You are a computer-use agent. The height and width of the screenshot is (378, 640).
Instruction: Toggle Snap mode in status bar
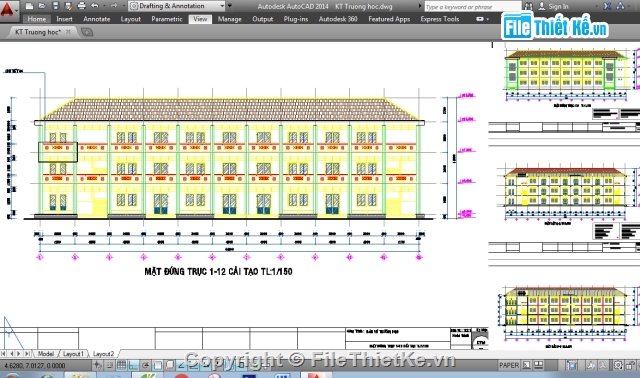tap(109, 365)
